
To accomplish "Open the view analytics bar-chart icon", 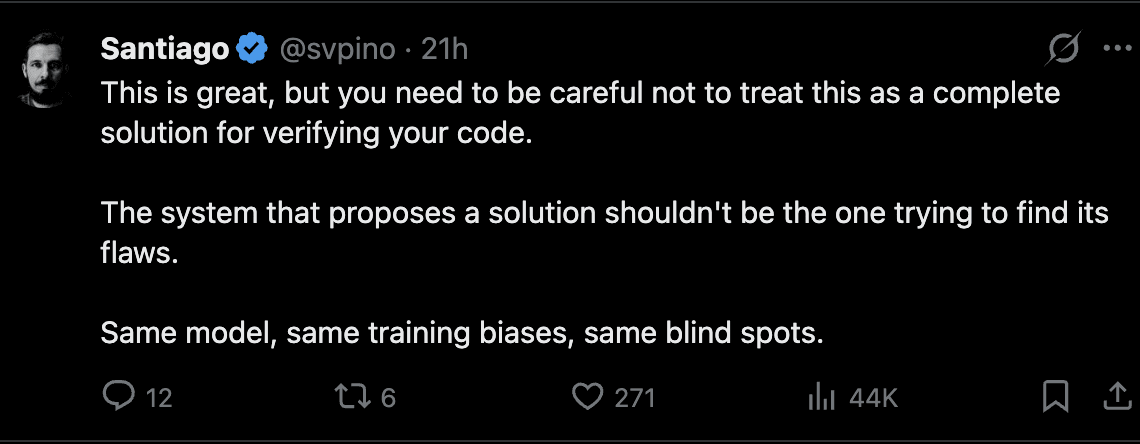I will [x=821, y=397].
